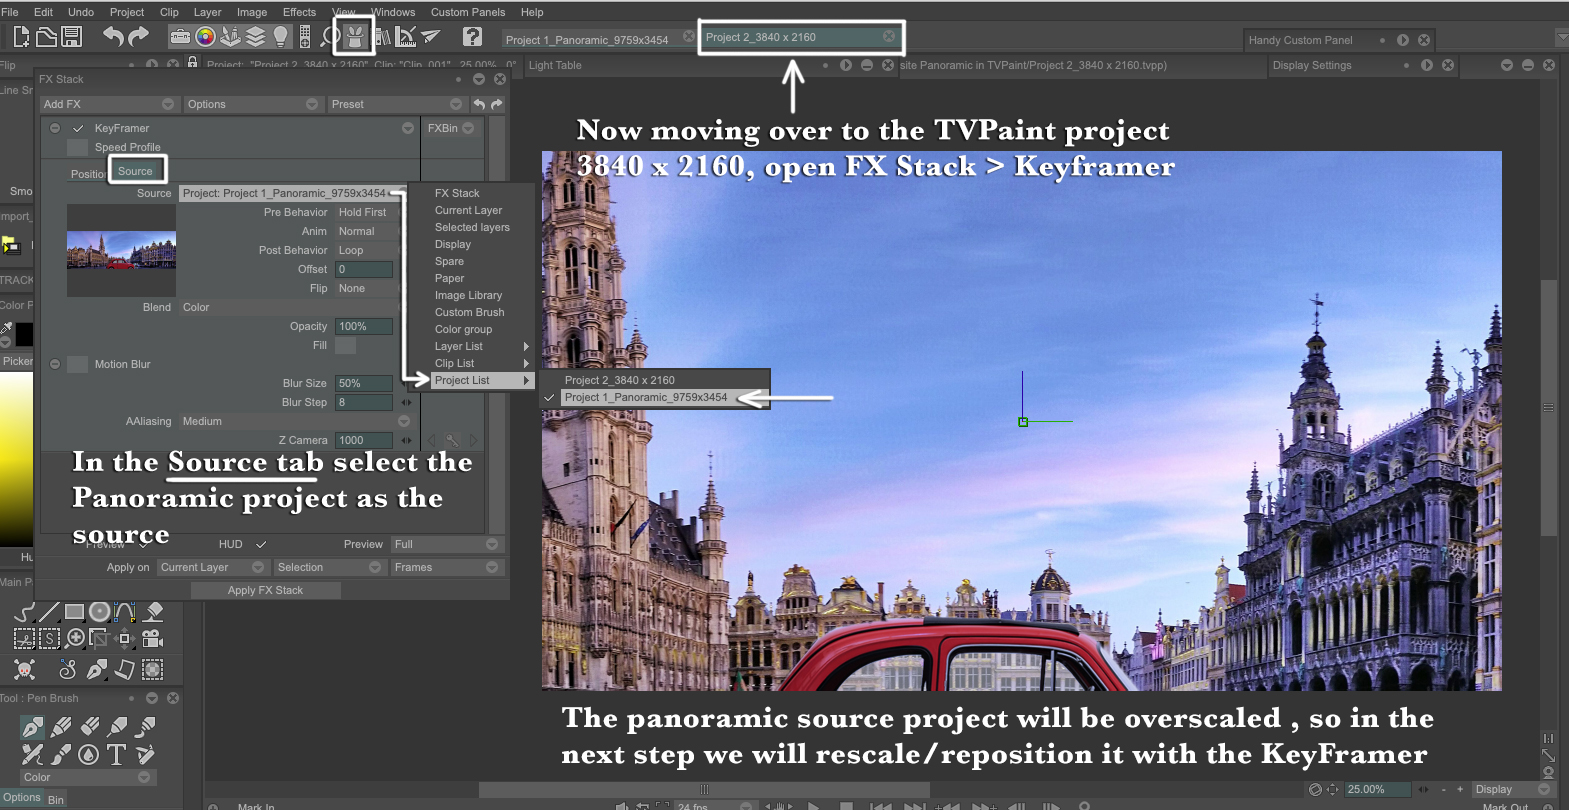1569x810 pixels.
Task: Click the yellow color picker gradient
Action: click(x=16, y=457)
